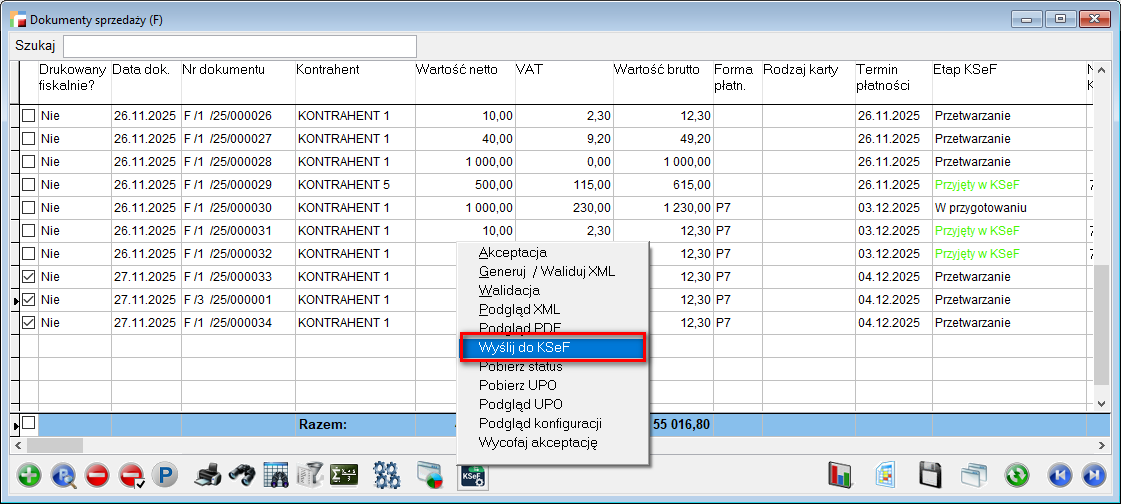Screen dimensions: 1121x504
Task: Open search with the binoculars icon
Action: (241, 475)
